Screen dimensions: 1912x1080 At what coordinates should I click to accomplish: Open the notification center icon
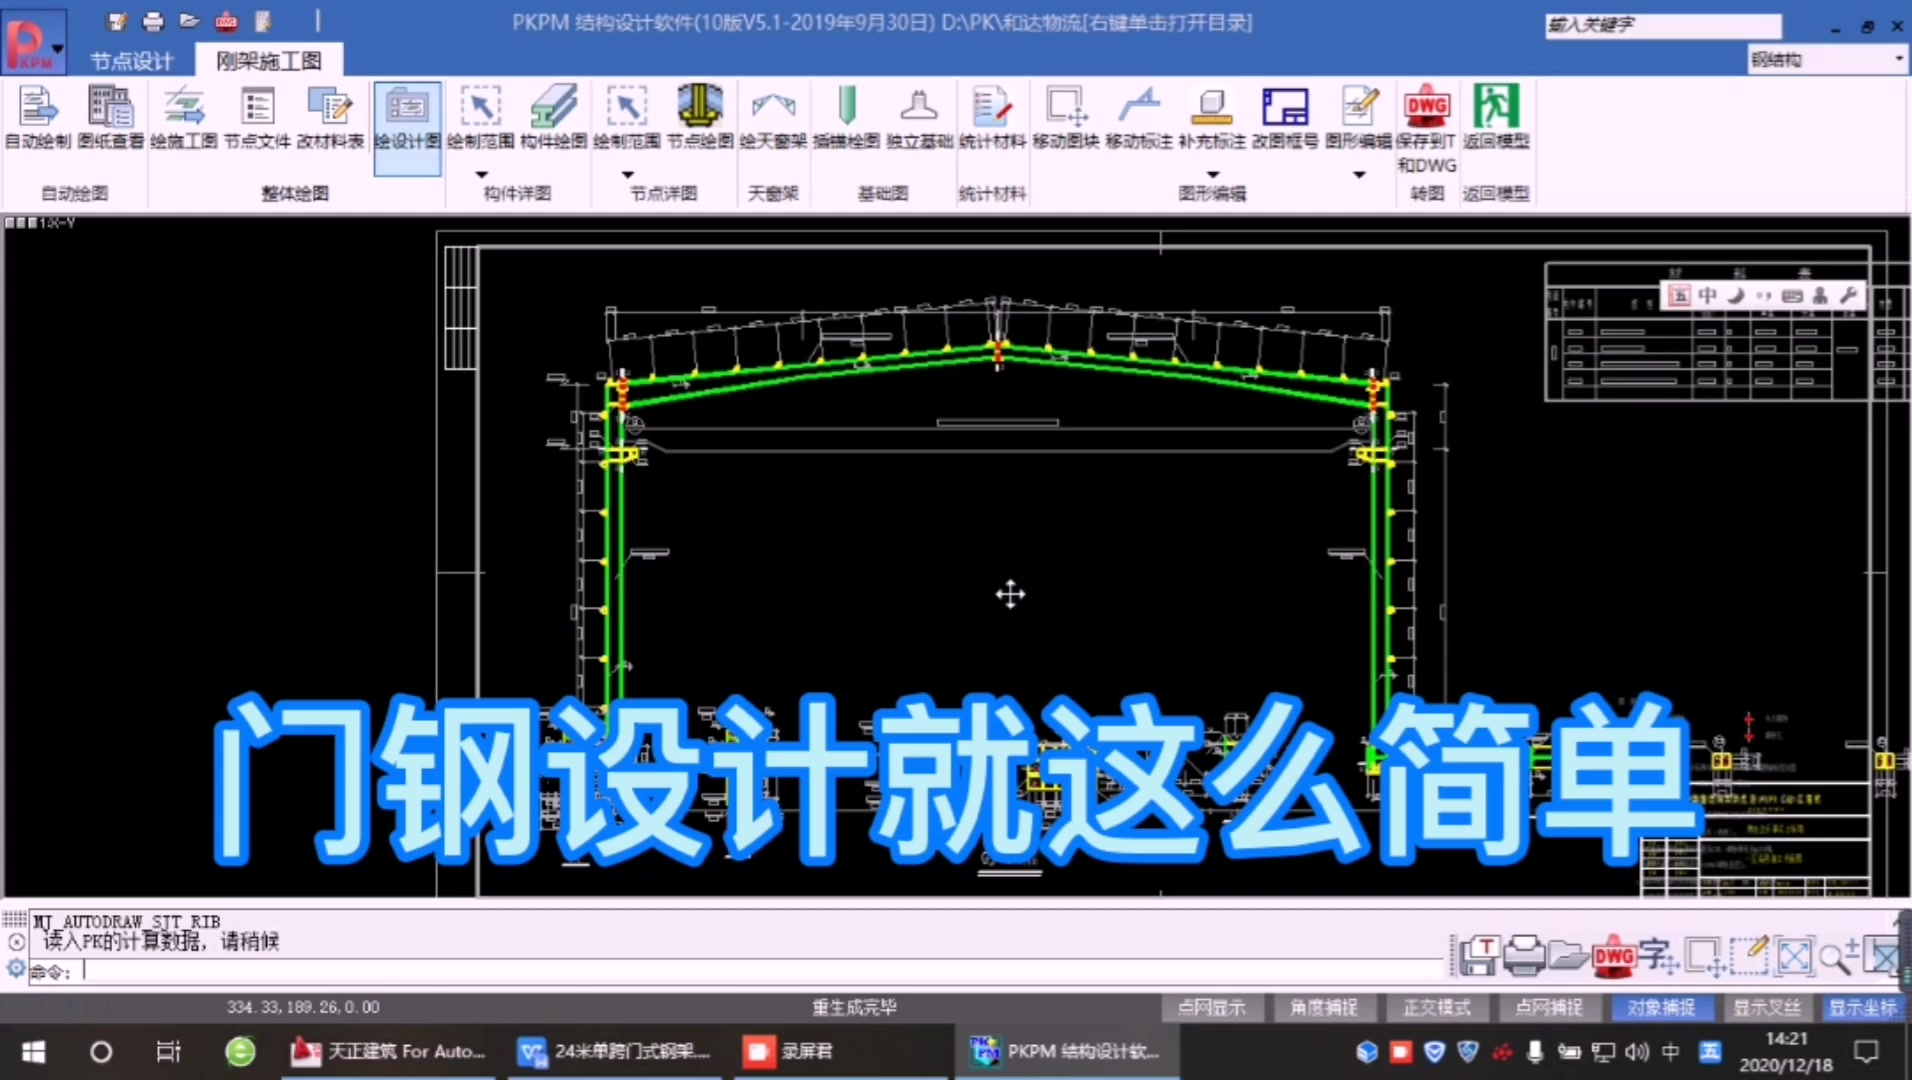pyautogui.click(x=1866, y=1052)
